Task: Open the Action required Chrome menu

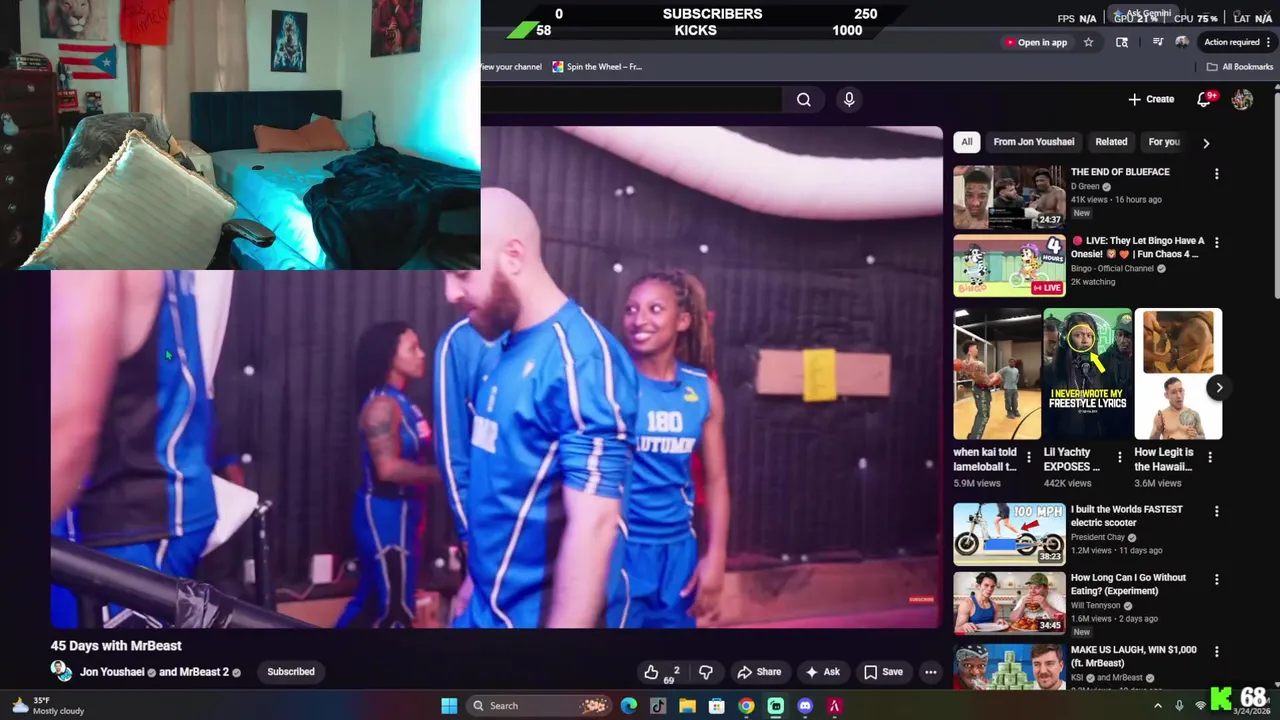Action: pyautogui.click(x=1237, y=42)
